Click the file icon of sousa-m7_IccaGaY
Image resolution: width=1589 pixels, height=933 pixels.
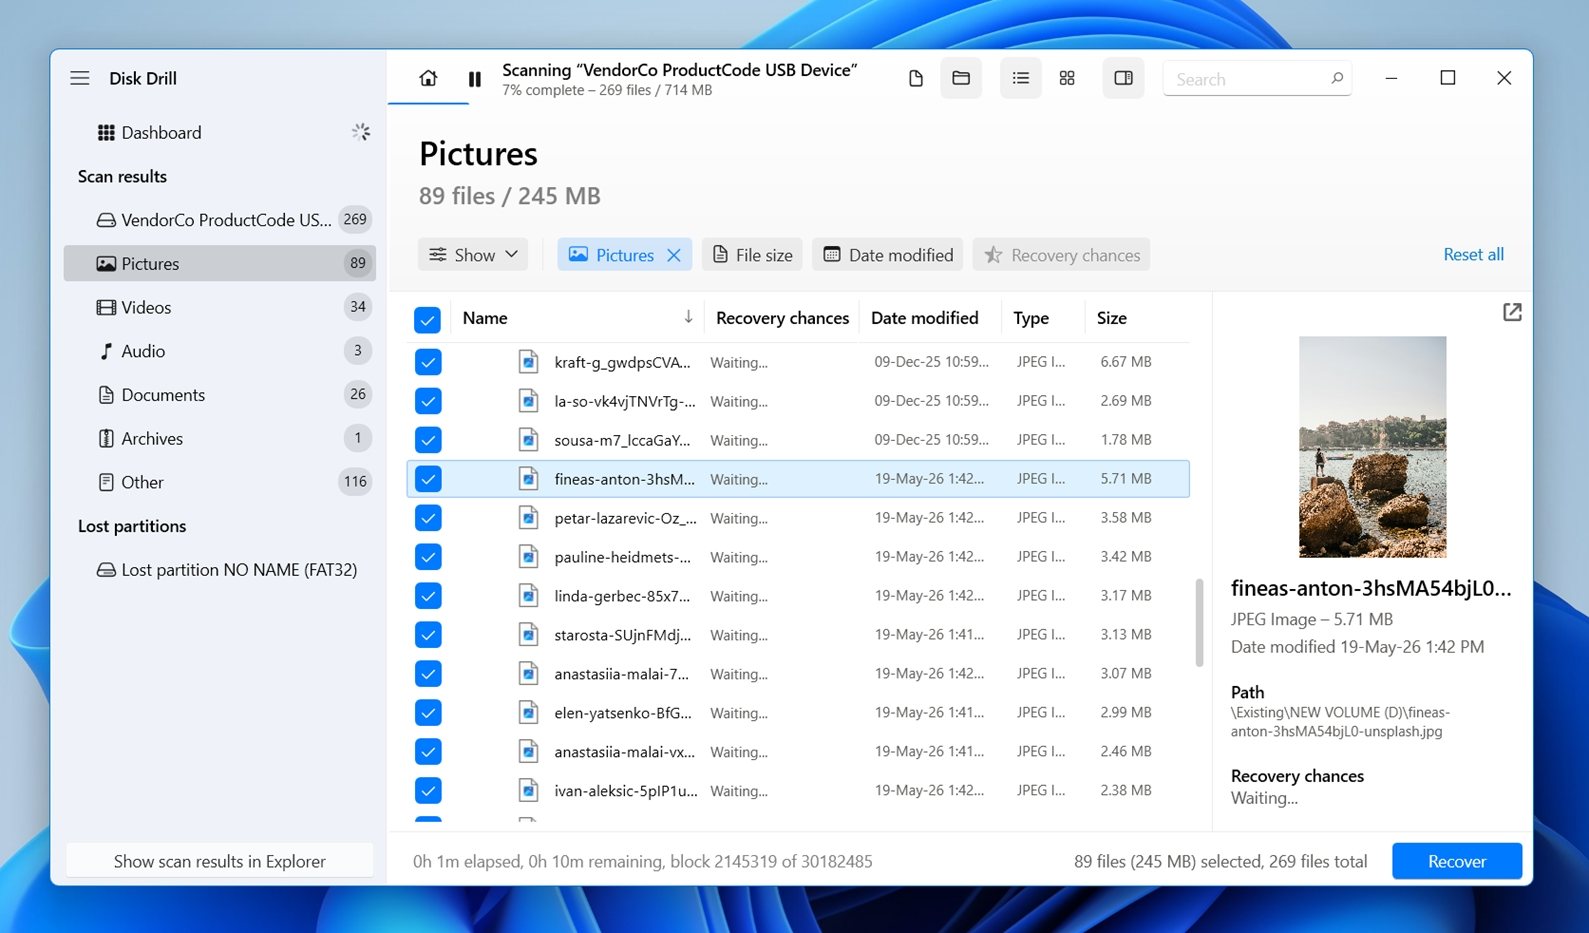coord(528,440)
